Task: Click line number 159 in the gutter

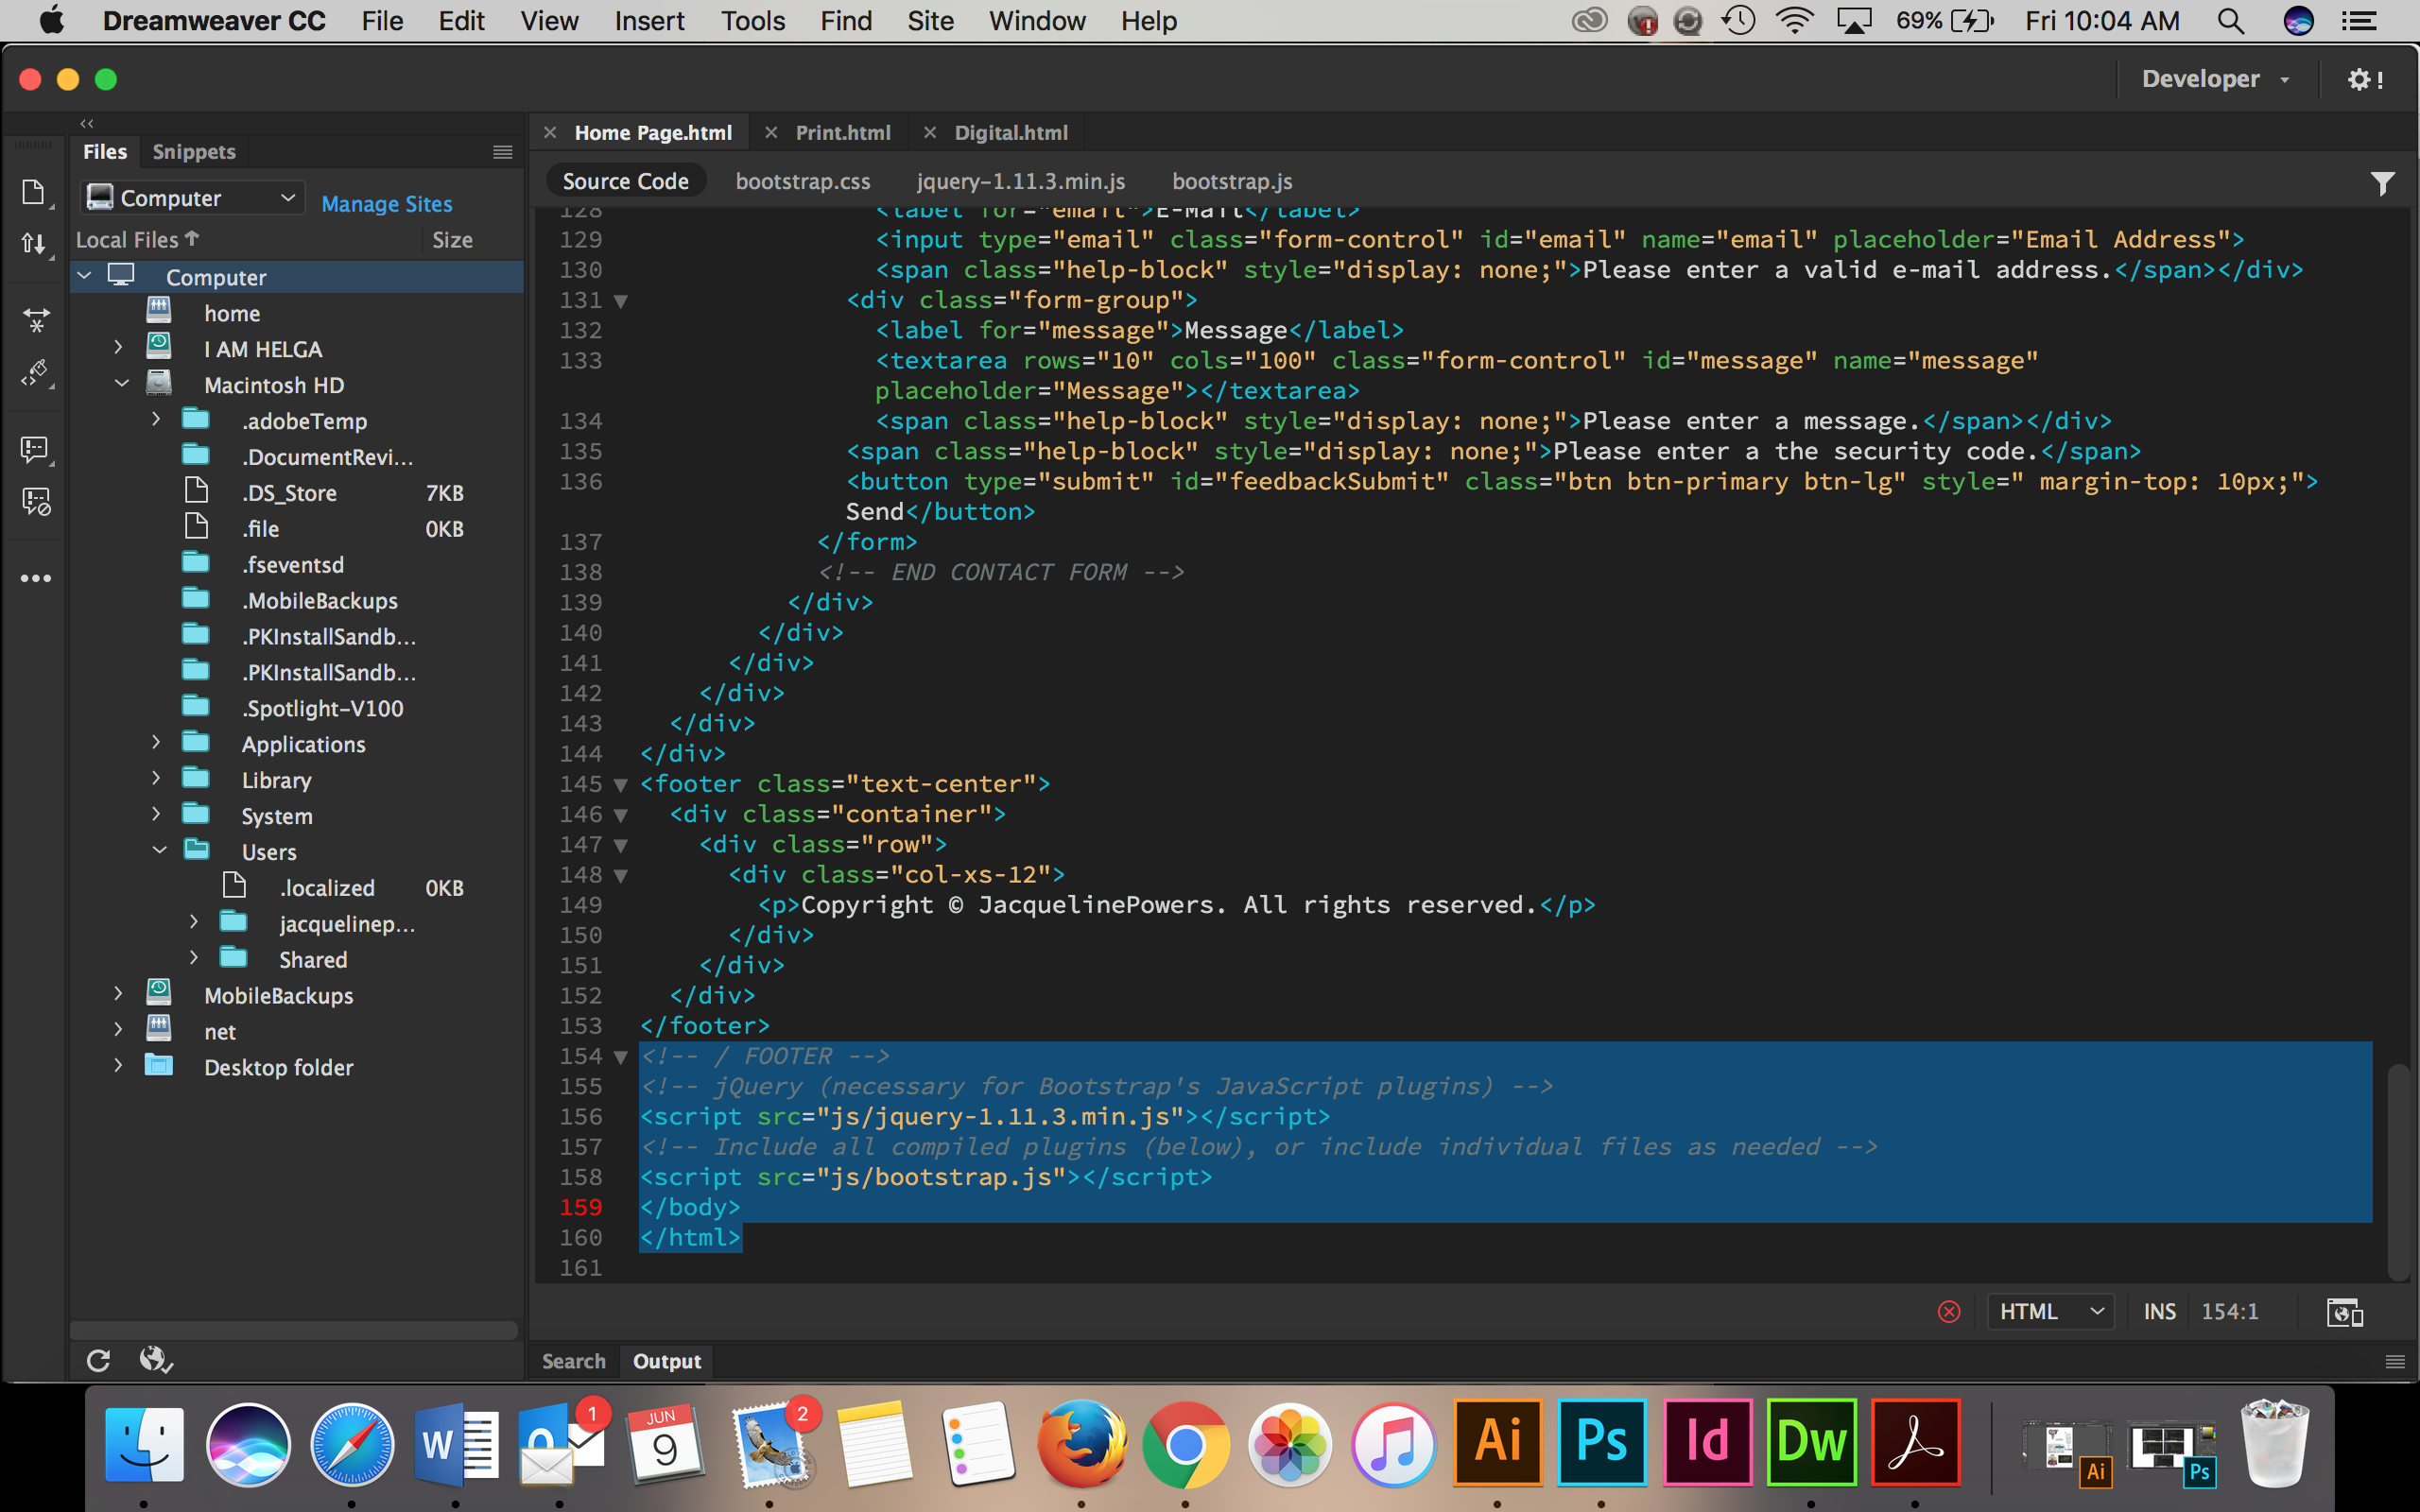Action: (x=581, y=1207)
